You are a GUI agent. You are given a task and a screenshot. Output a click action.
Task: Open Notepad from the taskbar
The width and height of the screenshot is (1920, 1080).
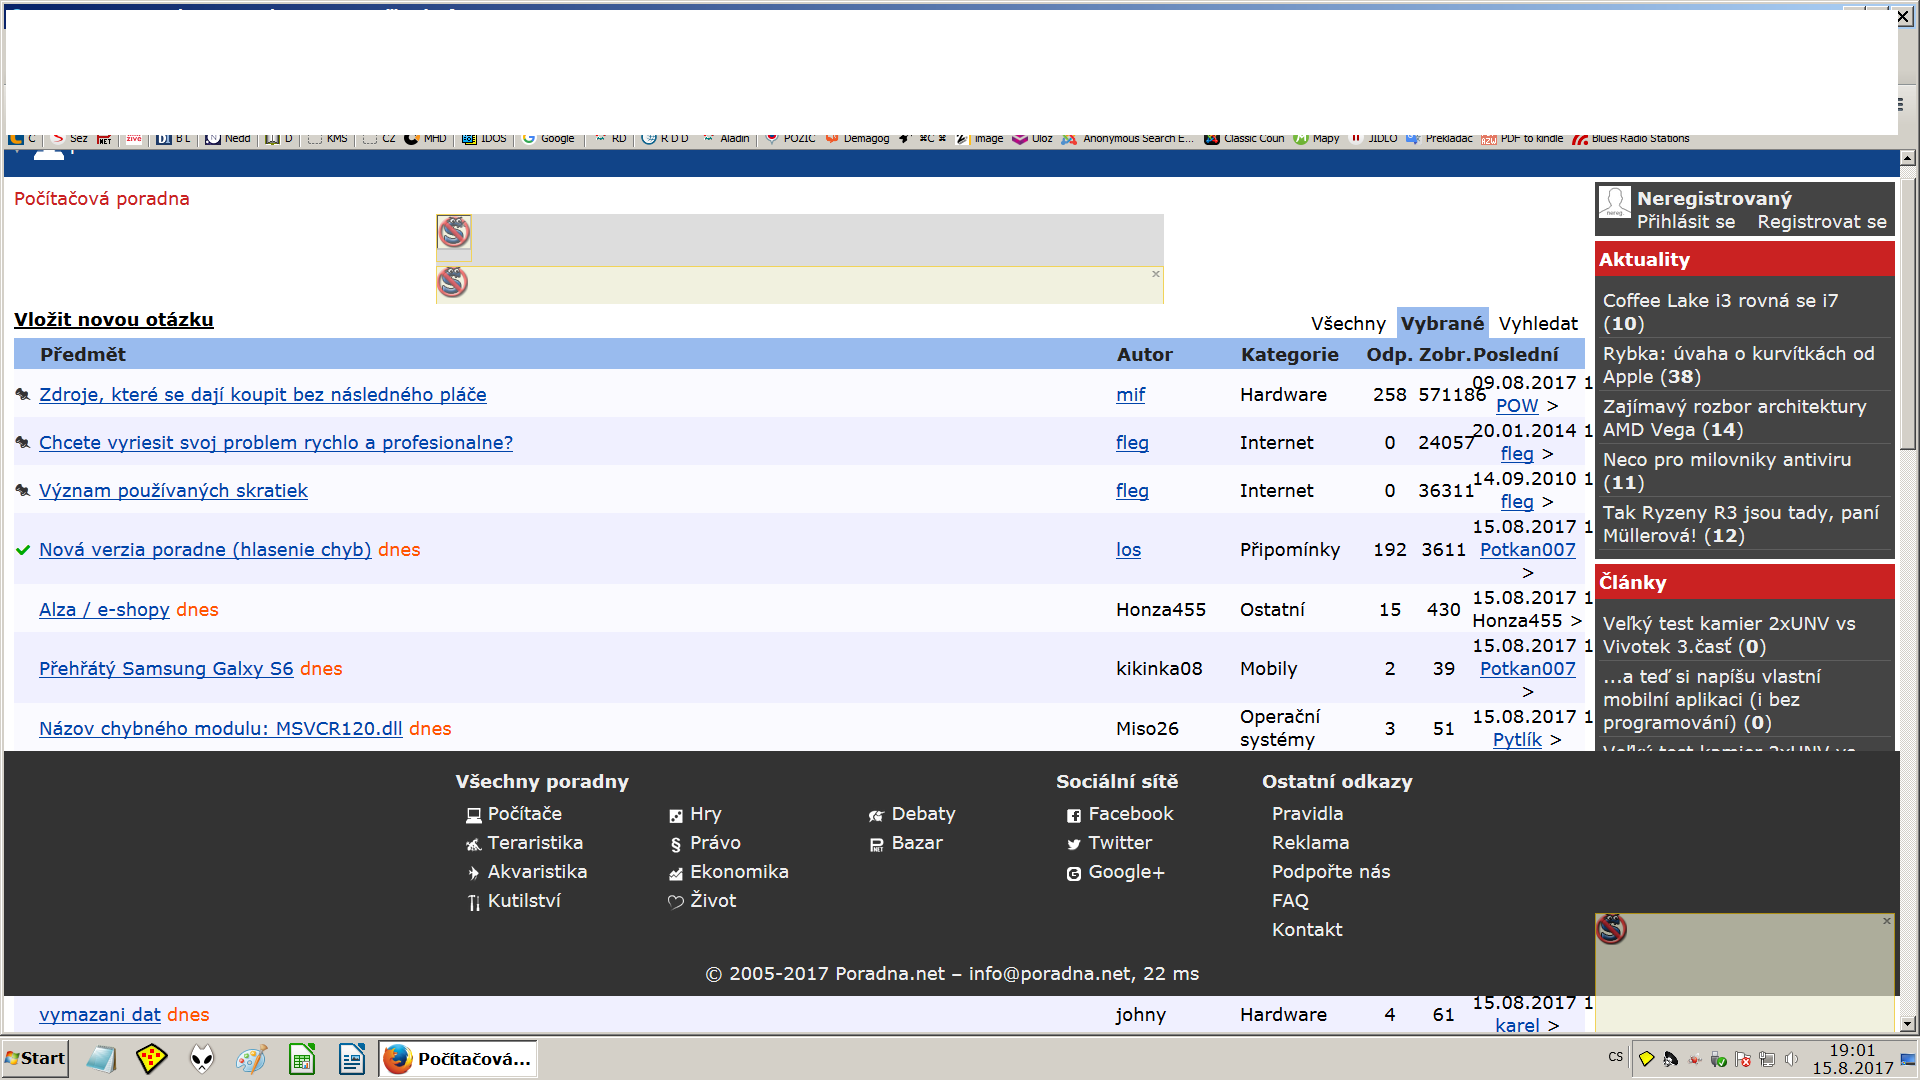click(102, 1058)
